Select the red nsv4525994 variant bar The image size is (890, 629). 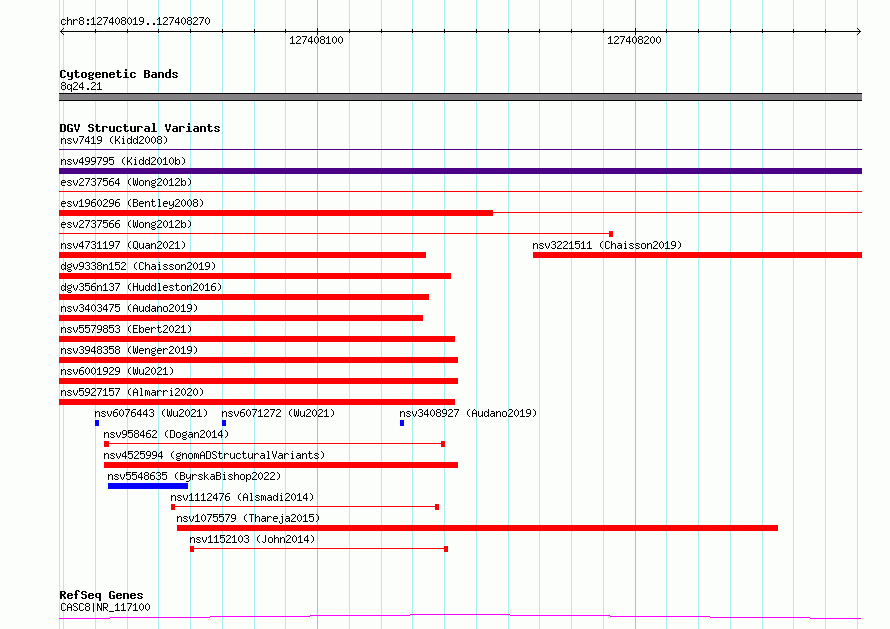281,465
